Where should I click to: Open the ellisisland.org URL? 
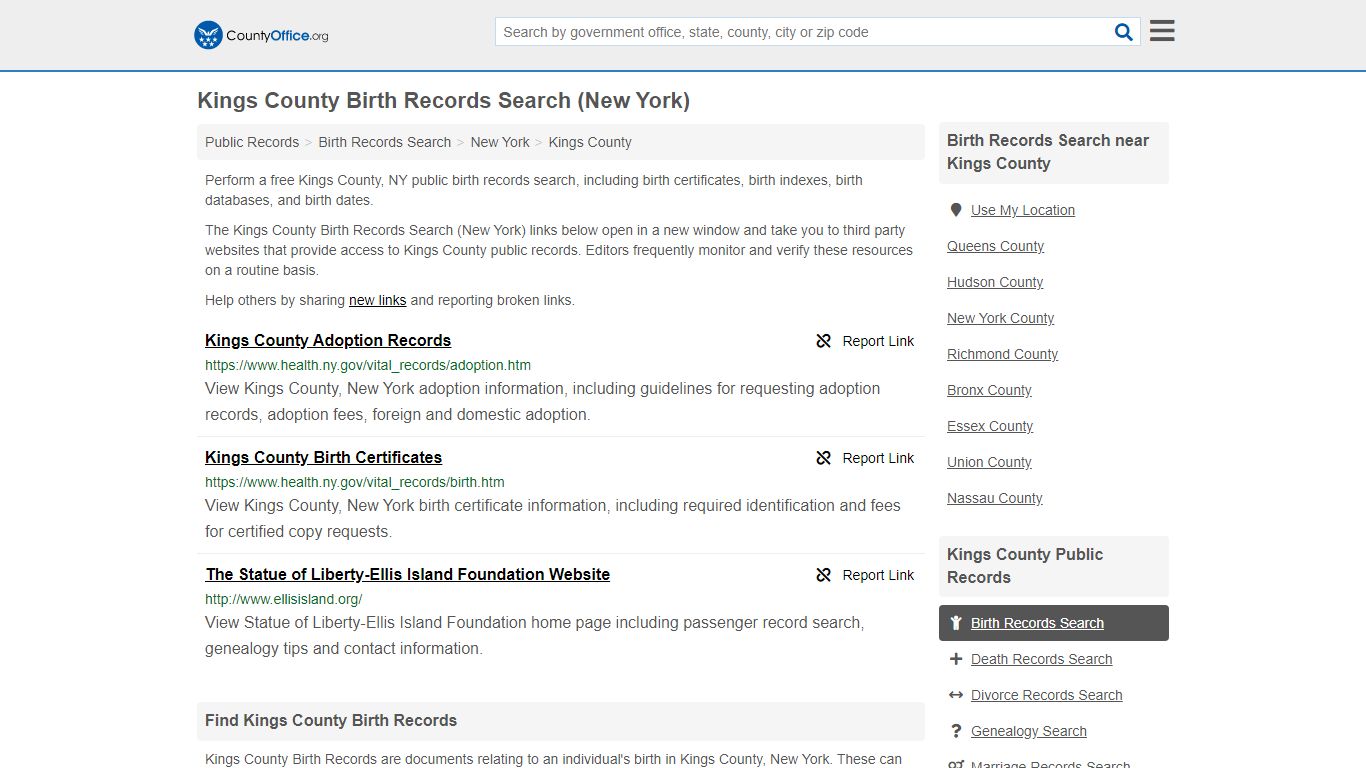284,599
